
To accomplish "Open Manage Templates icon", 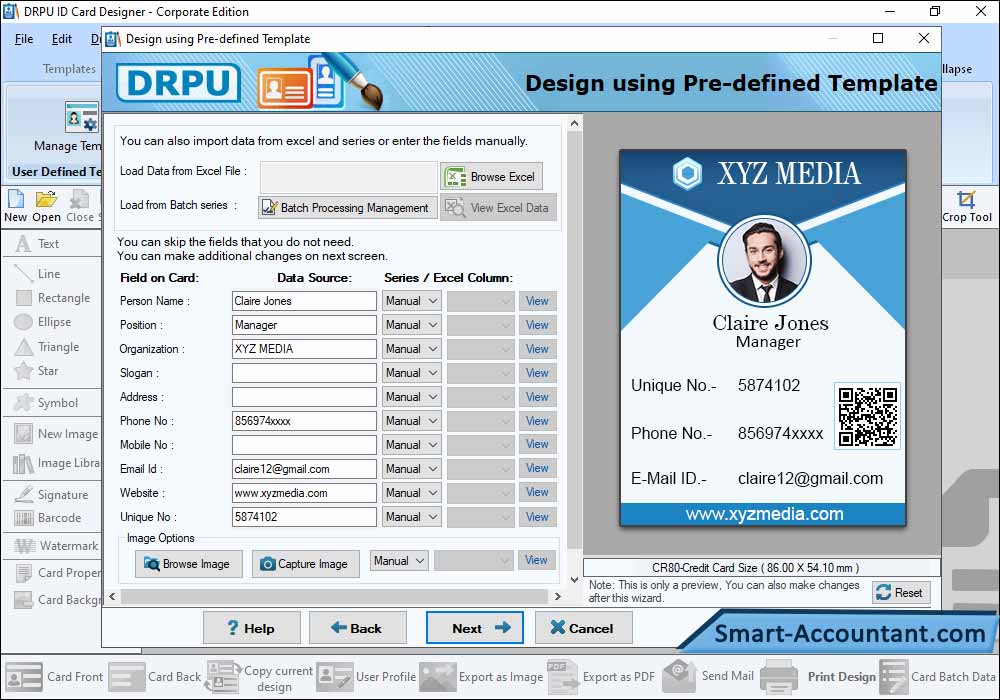I will tap(82, 117).
